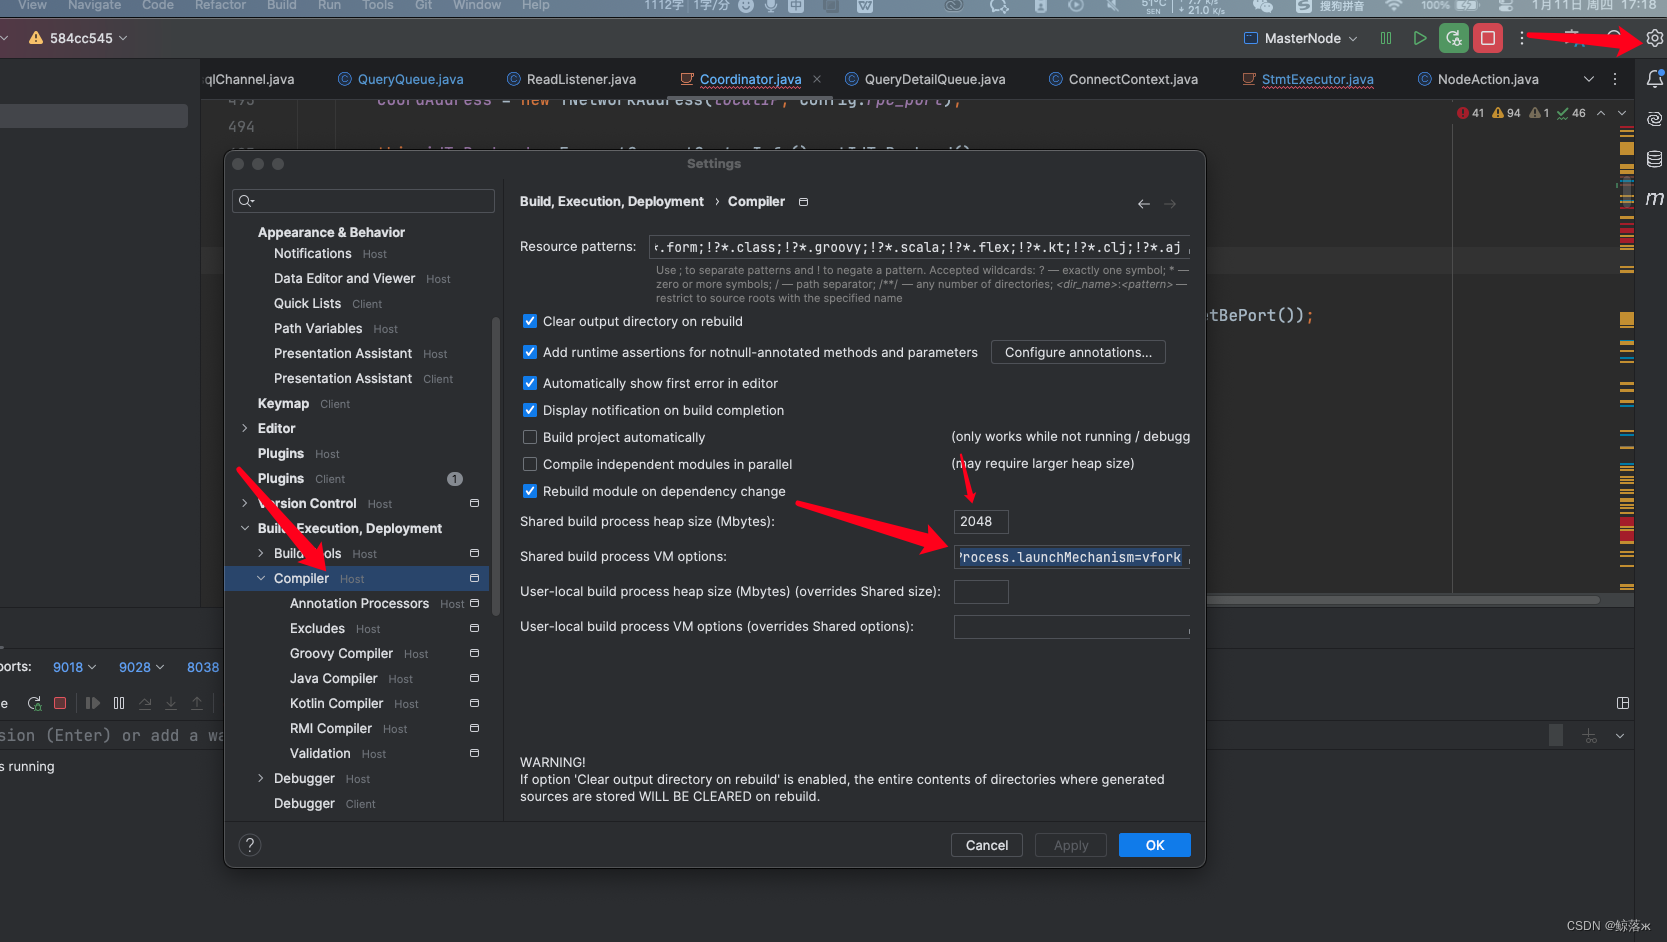Open the Maven tool window icon
The height and width of the screenshot is (942, 1667).
pos(1654,198)
